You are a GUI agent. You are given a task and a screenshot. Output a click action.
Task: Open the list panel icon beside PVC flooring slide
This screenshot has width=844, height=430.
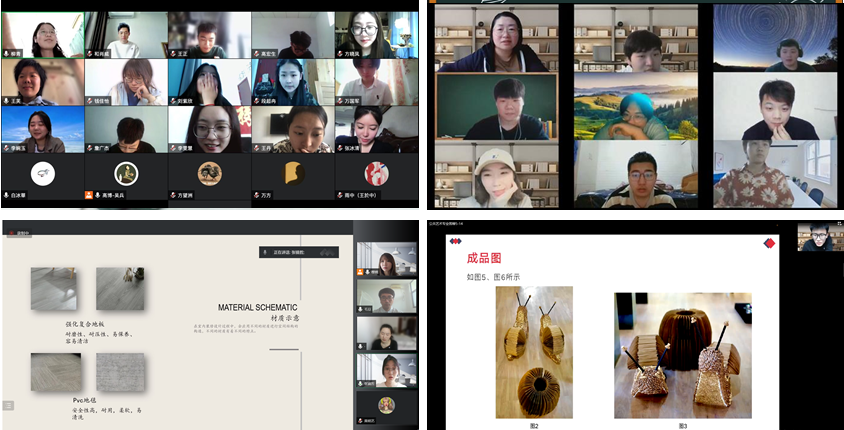click(x=9, y=405)
